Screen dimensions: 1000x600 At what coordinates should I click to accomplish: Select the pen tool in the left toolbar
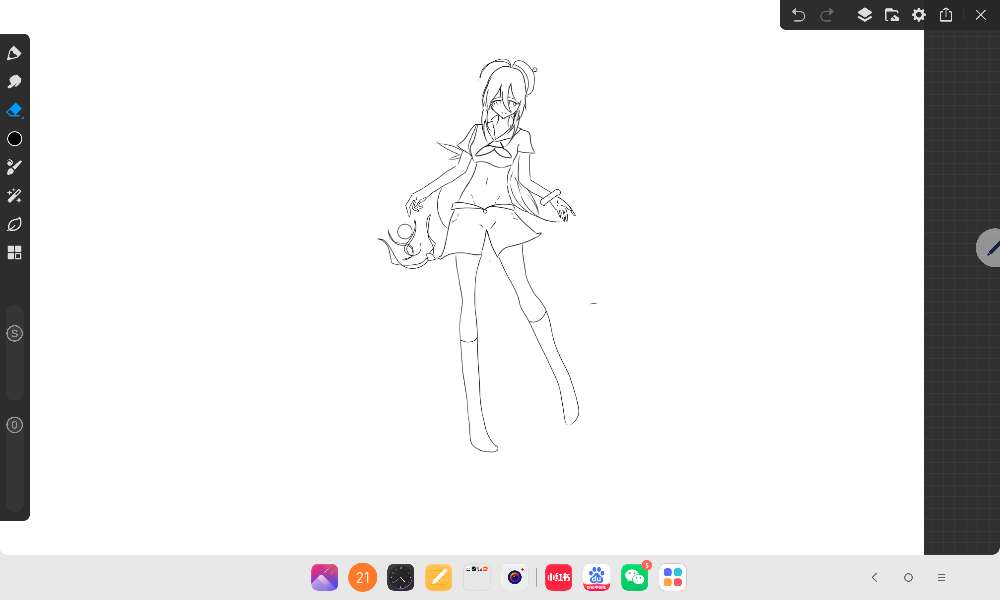coord(14,53)
